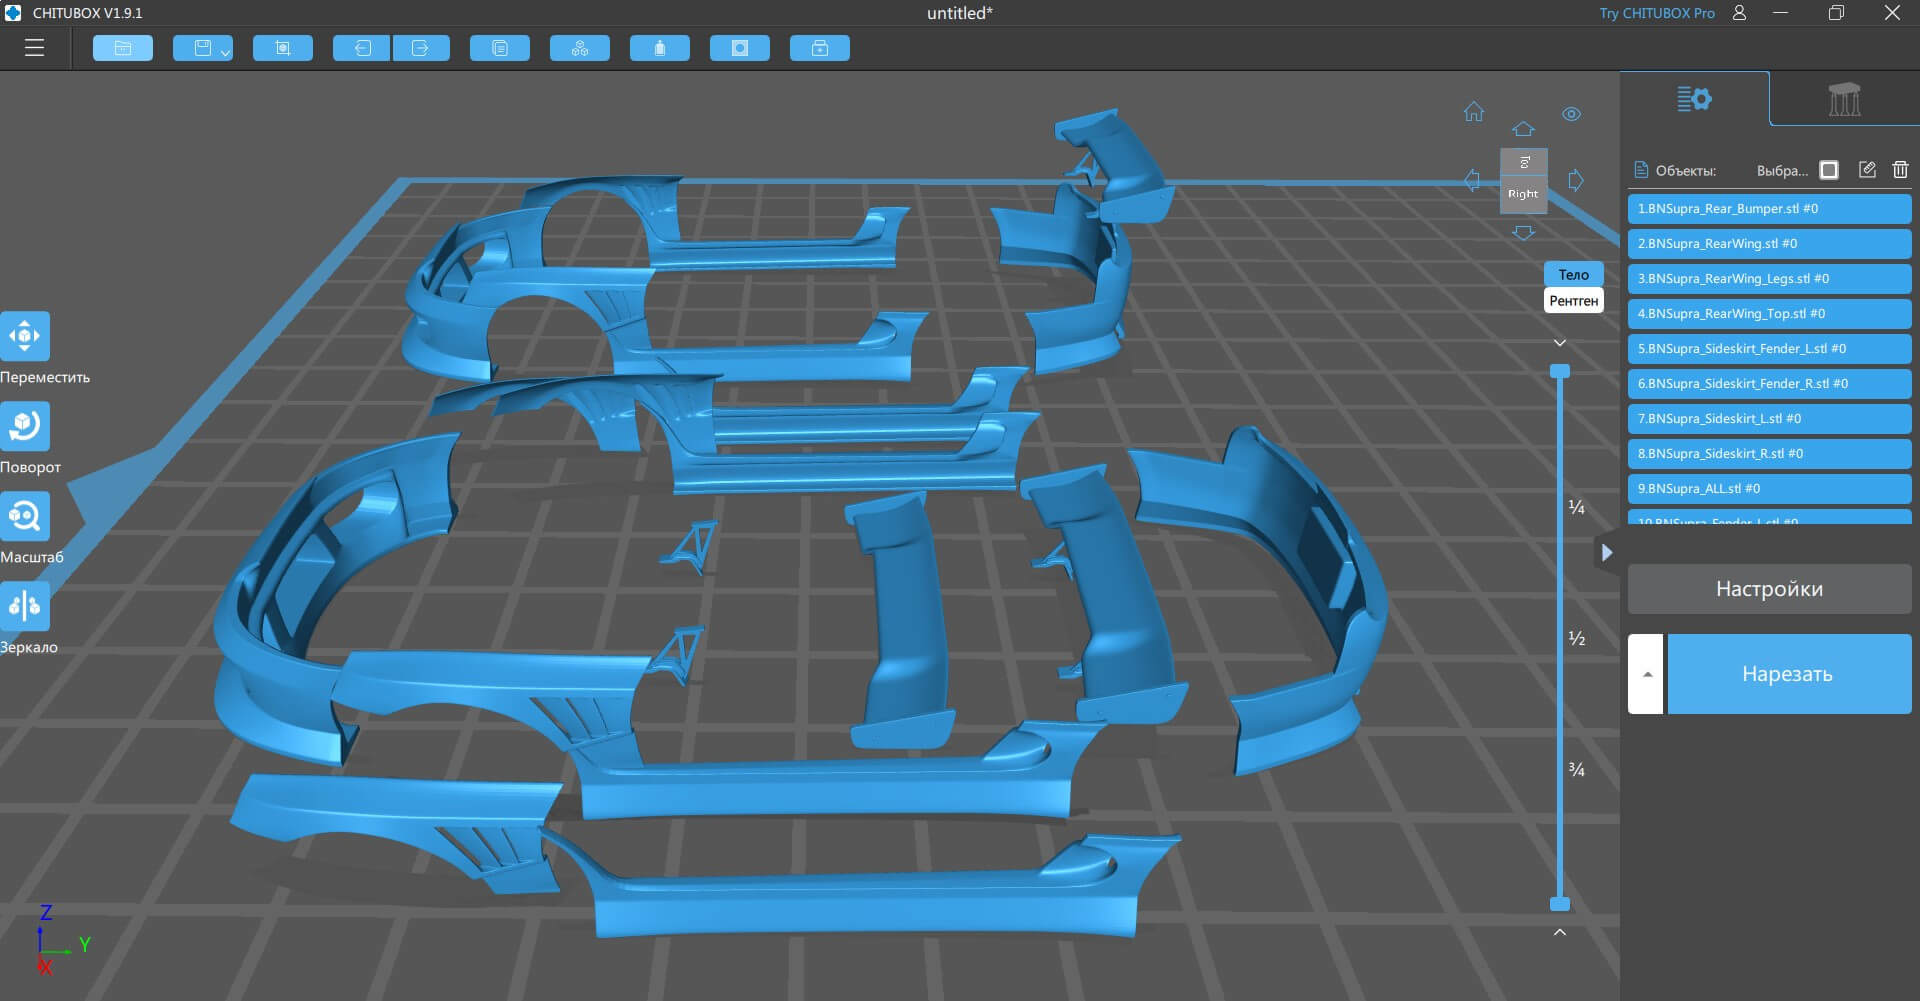Expand the options arrow beside Нарезать
This screenshot has width=1920, height=1001.
pos(1646,674)
